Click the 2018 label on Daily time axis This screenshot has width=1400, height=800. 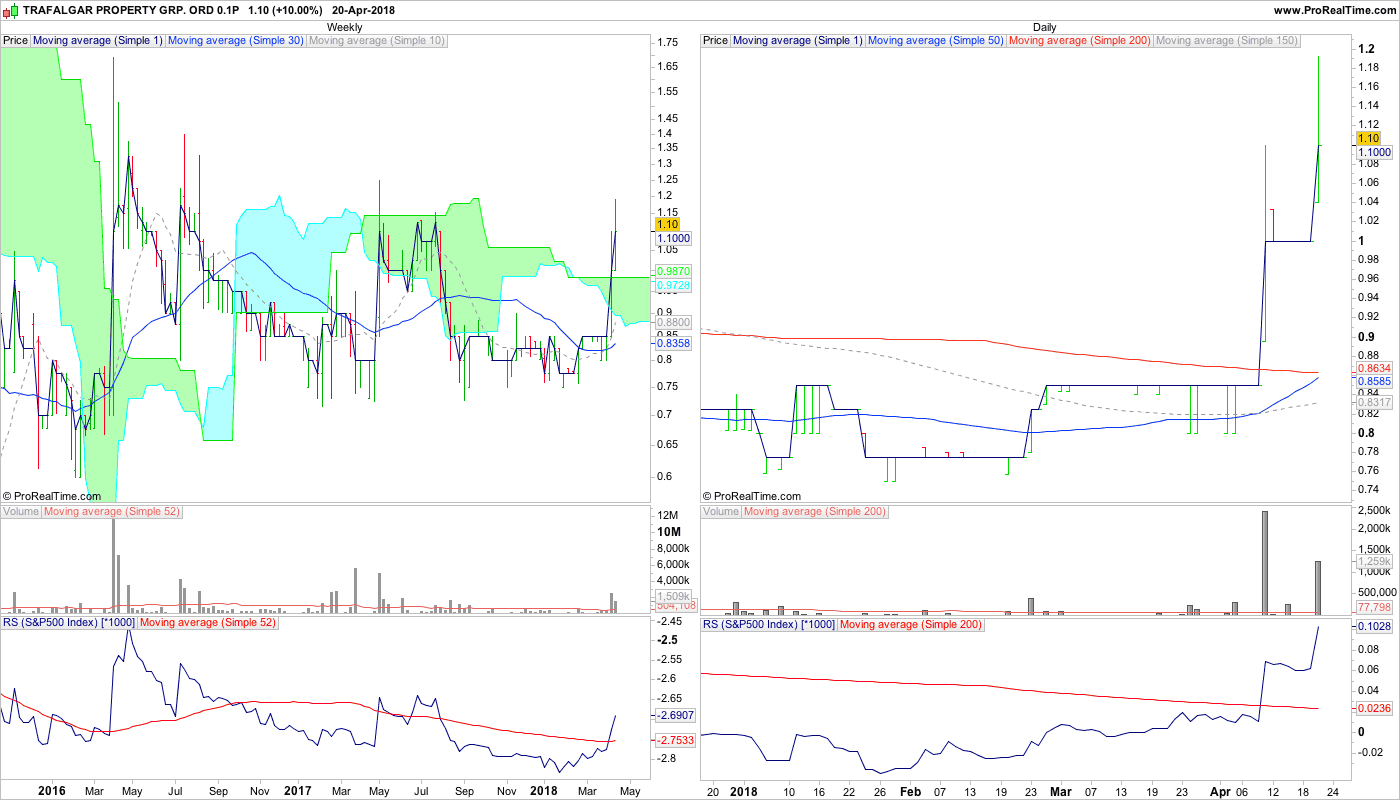coord(743,791)
